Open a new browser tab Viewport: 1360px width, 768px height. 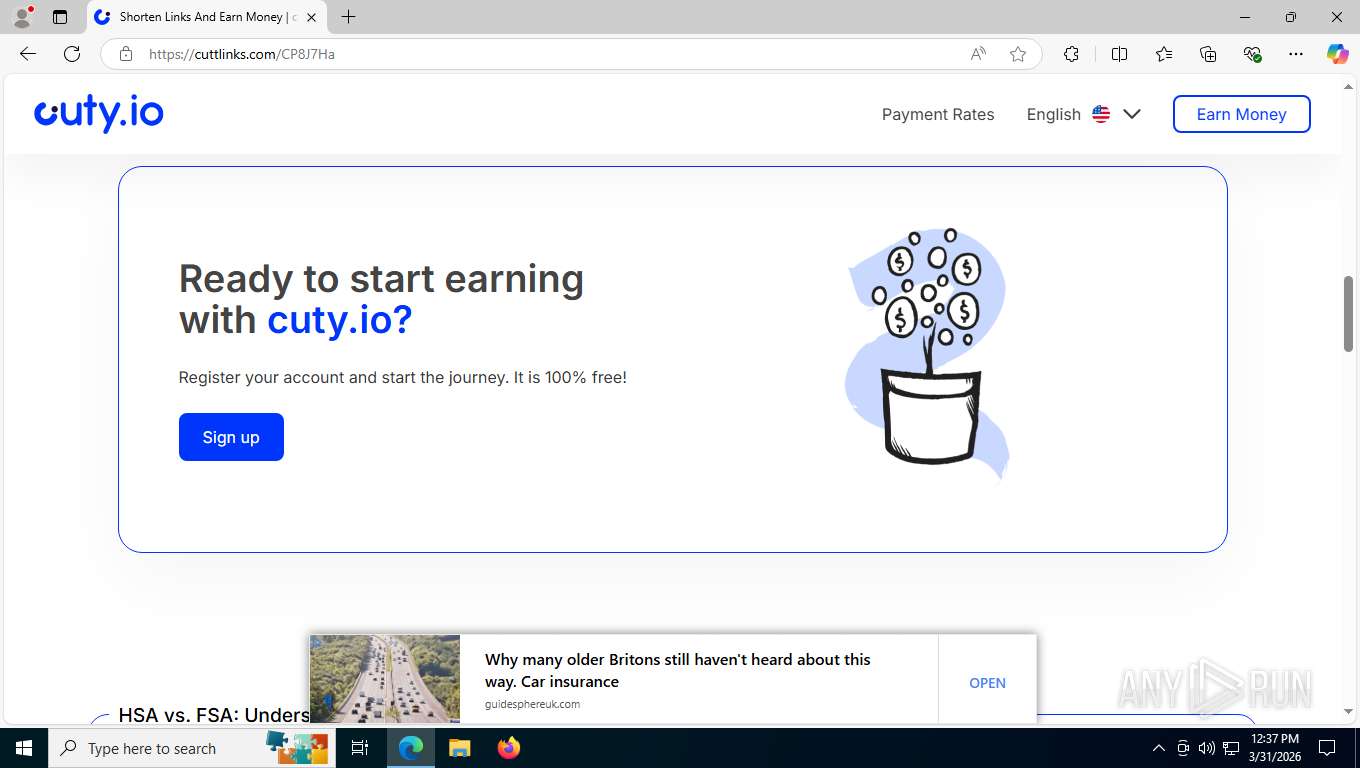[x=348, y=17]
